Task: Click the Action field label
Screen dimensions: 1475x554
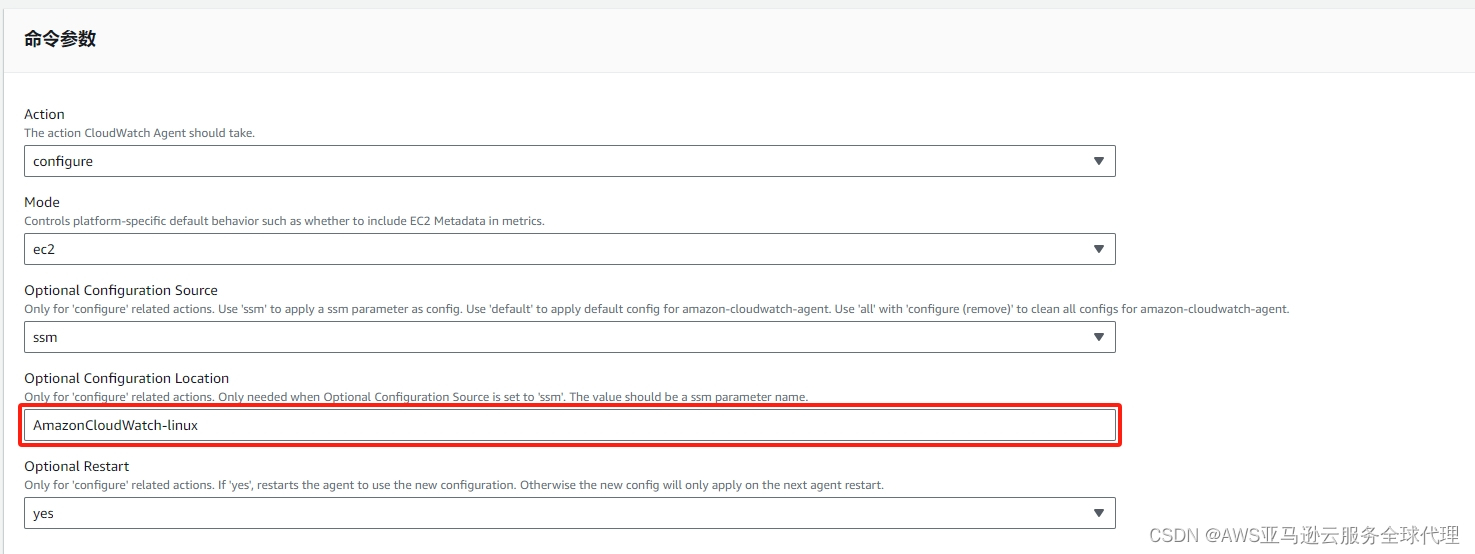Action: (x=44, y=114)
